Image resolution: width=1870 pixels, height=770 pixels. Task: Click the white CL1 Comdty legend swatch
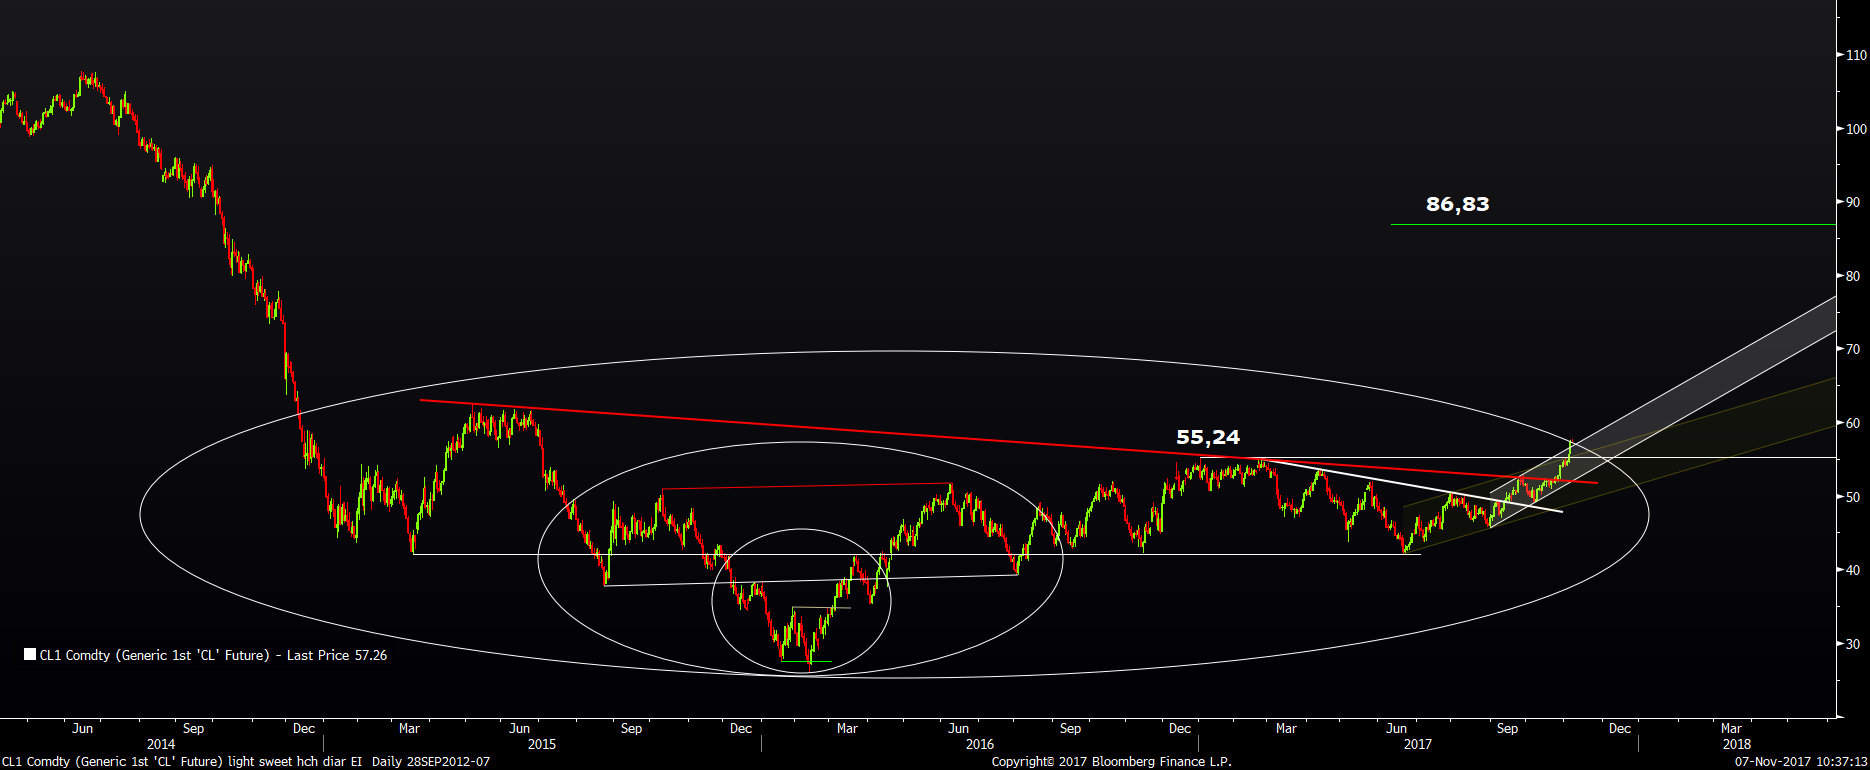30,655
